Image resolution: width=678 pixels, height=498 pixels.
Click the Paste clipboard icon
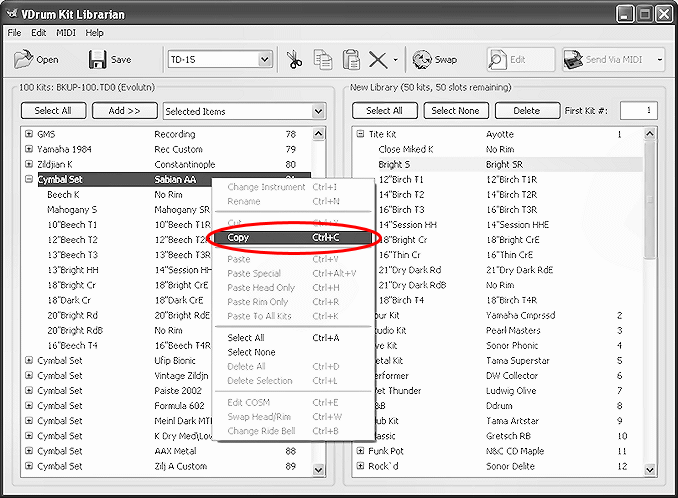[351, 60]
